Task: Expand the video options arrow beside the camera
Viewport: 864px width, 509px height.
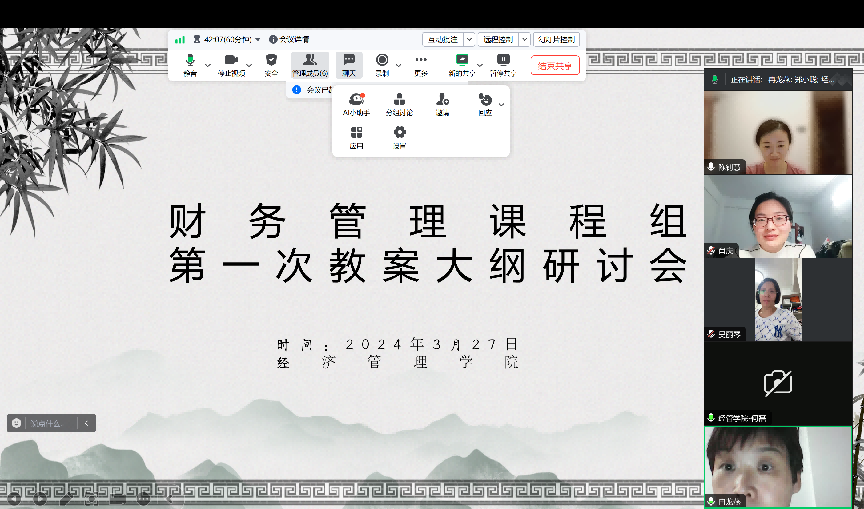Action: coord(250,65)
